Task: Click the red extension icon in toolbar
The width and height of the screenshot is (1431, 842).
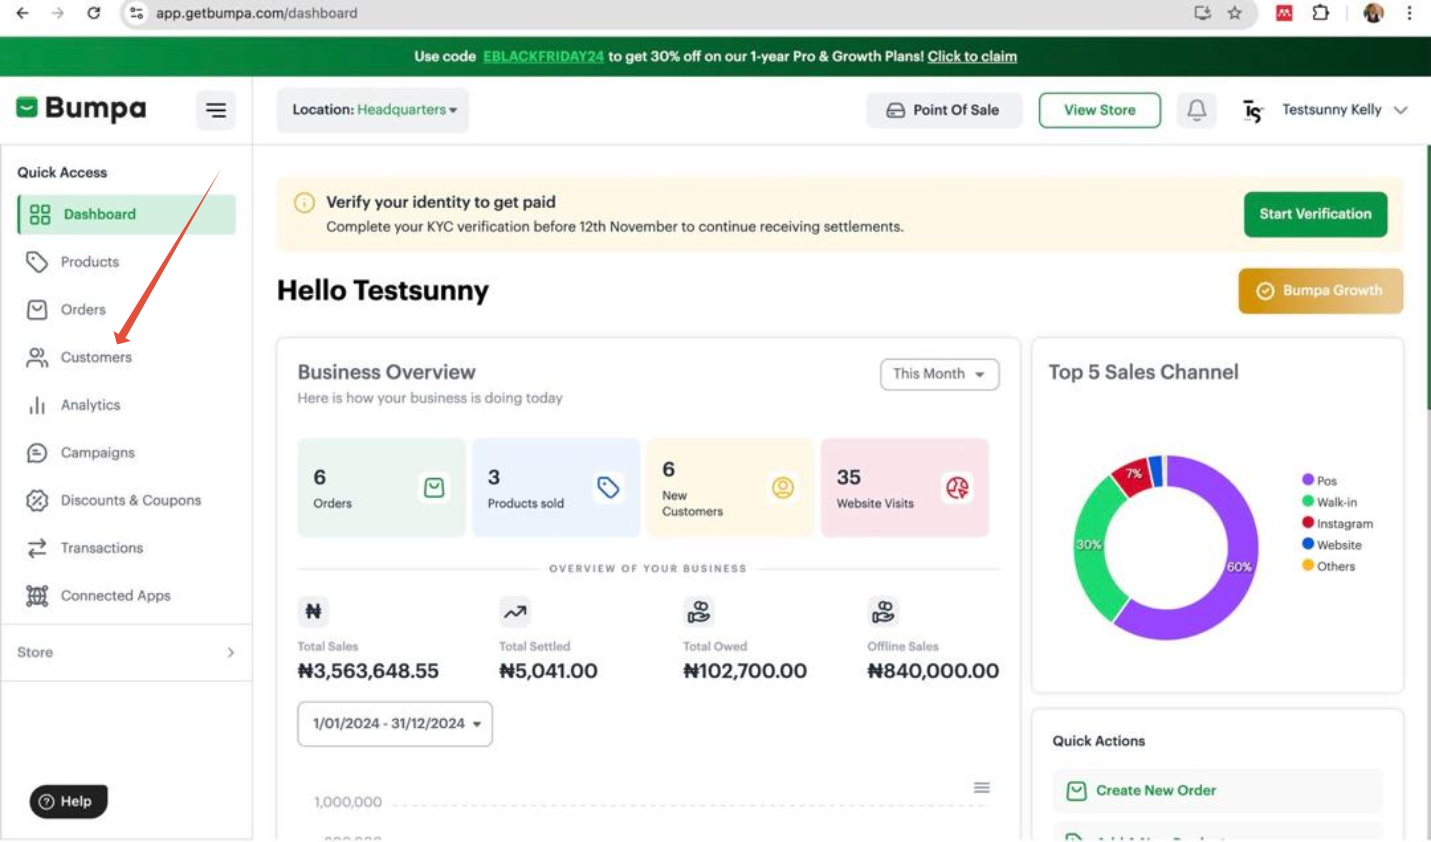Action: pos(1284,13)
